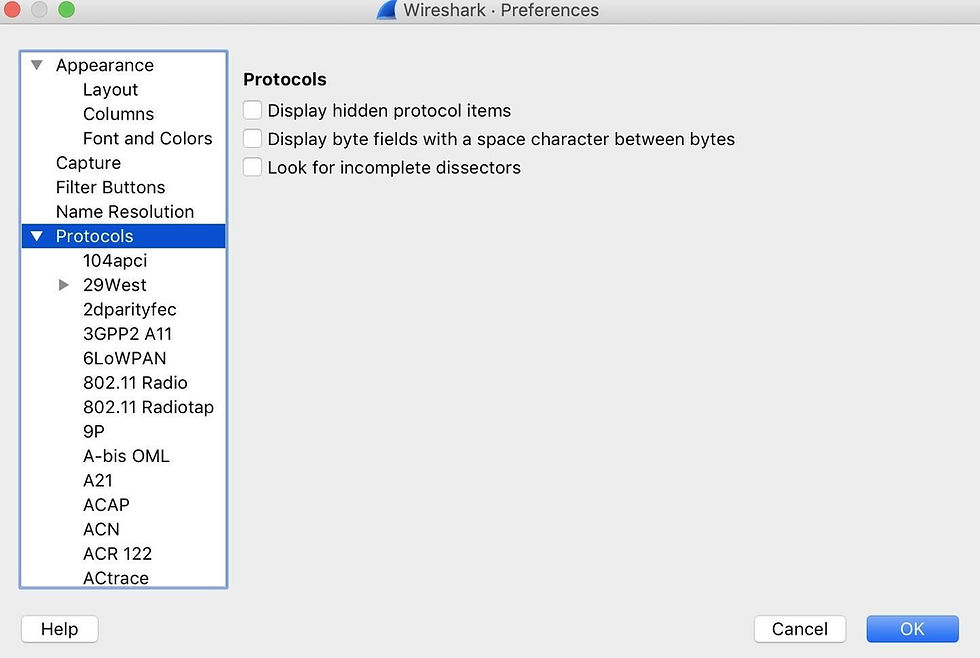
Task: Open the ACtrace protocol entry
Action: tap(116, 578)
